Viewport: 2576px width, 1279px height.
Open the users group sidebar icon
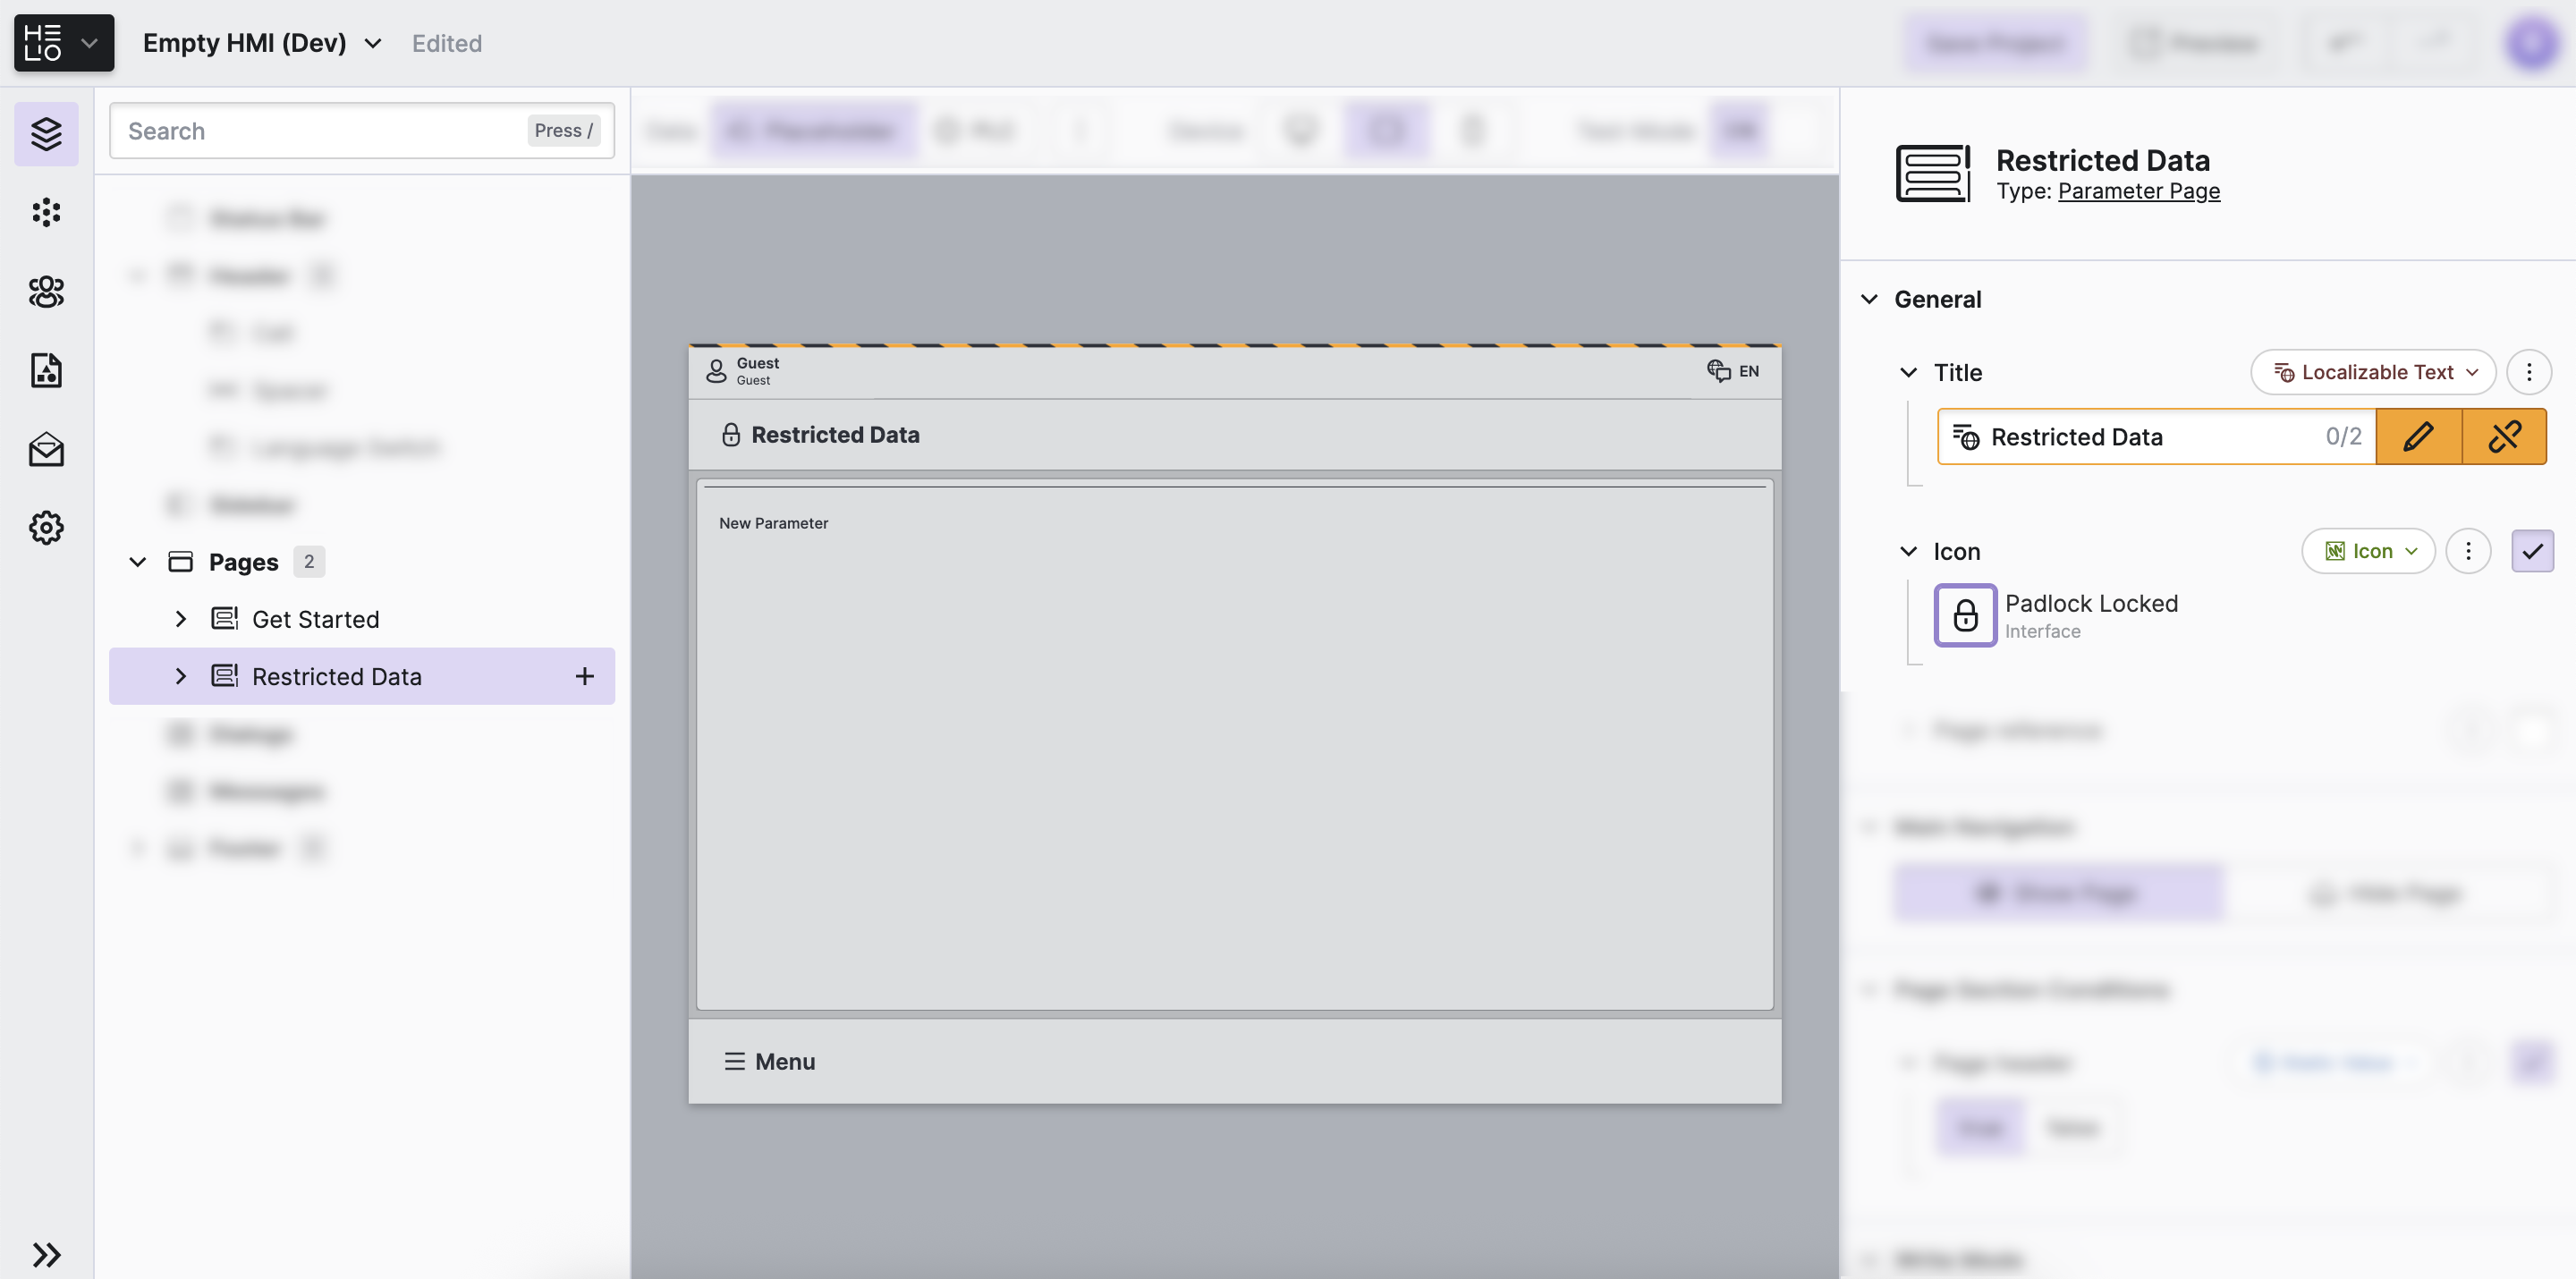tap(46, 291)
